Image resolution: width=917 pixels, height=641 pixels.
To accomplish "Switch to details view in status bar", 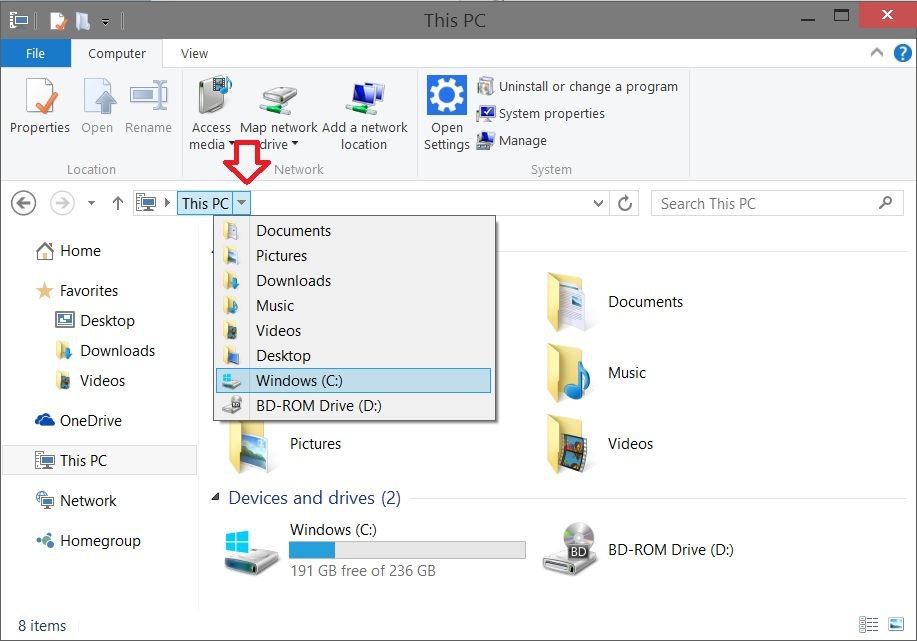I will point(869,625).
